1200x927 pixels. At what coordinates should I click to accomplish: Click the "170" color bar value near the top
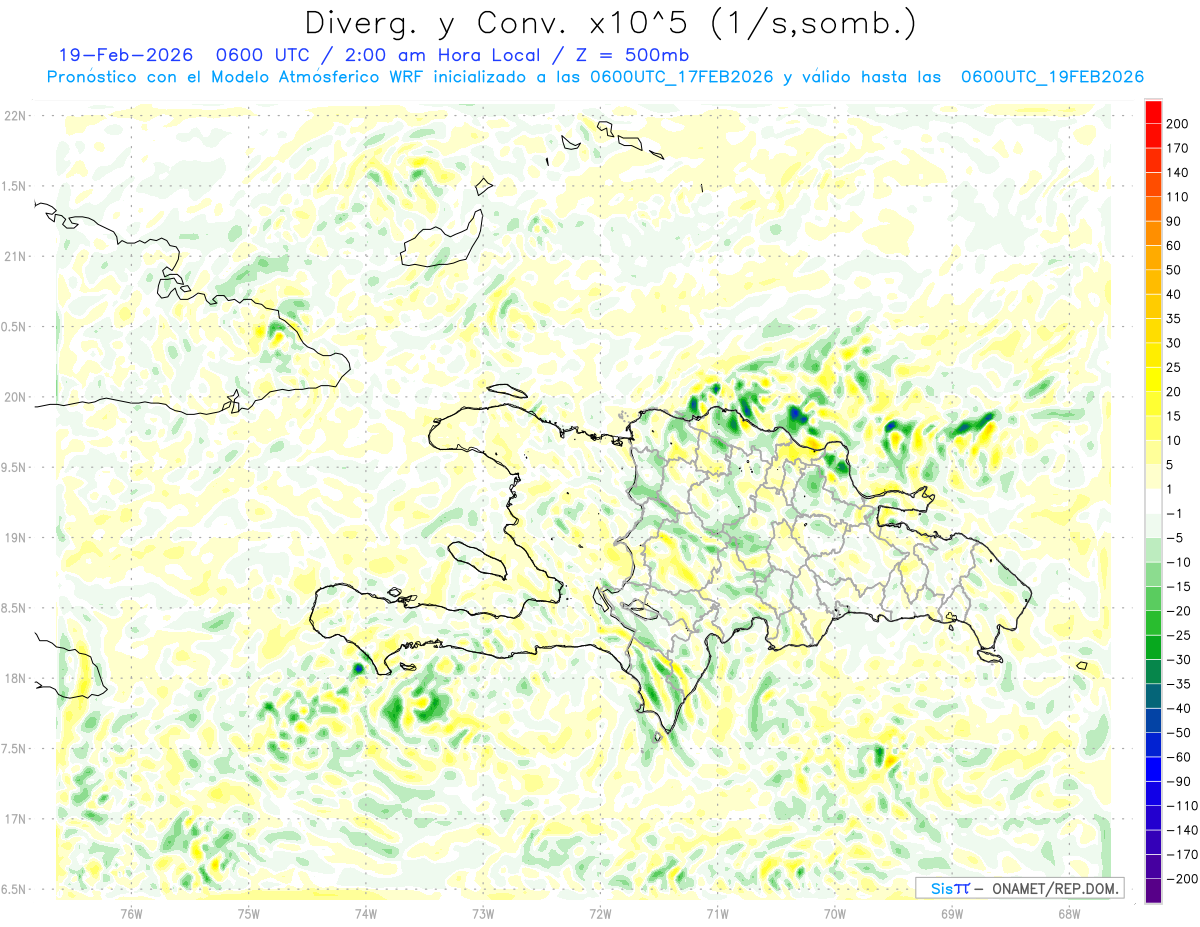pyautogui.click(x=1177, y=148)
